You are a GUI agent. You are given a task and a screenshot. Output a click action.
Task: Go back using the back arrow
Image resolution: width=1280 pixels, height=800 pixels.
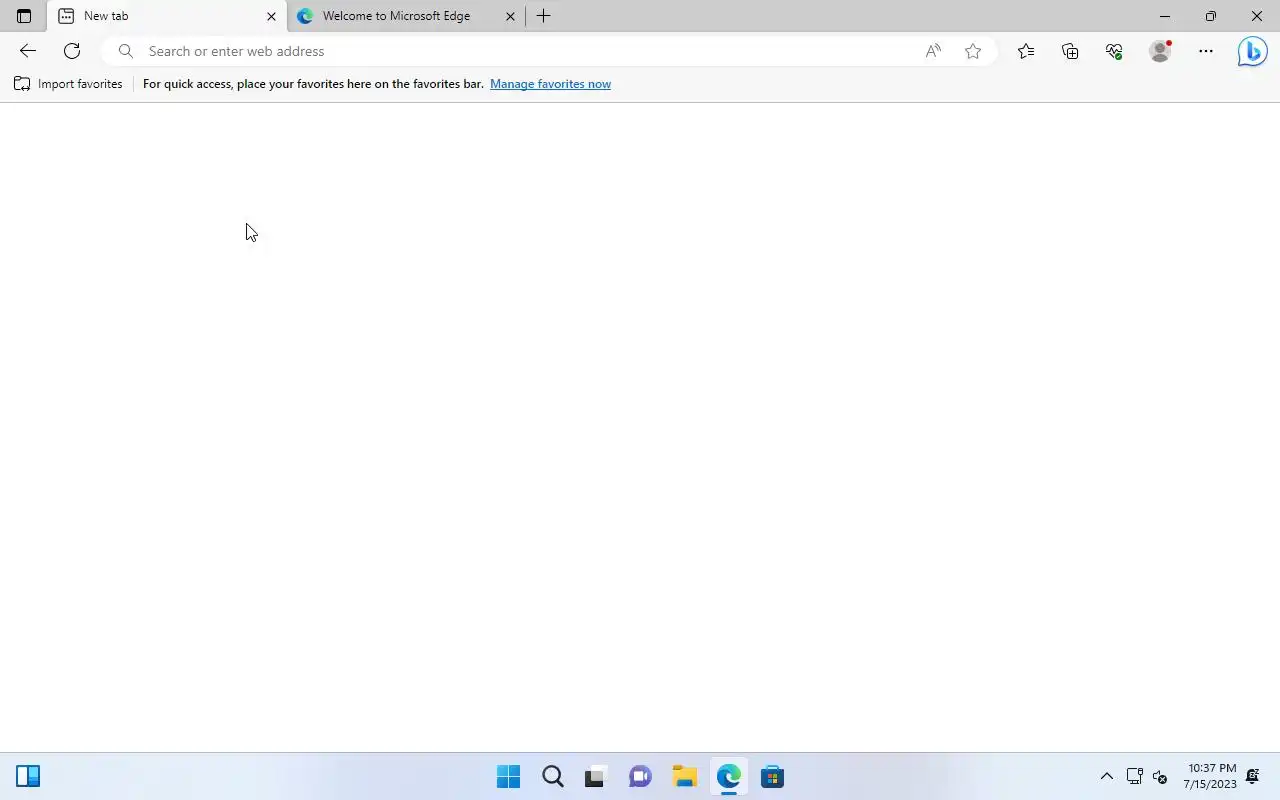(28, 51)
